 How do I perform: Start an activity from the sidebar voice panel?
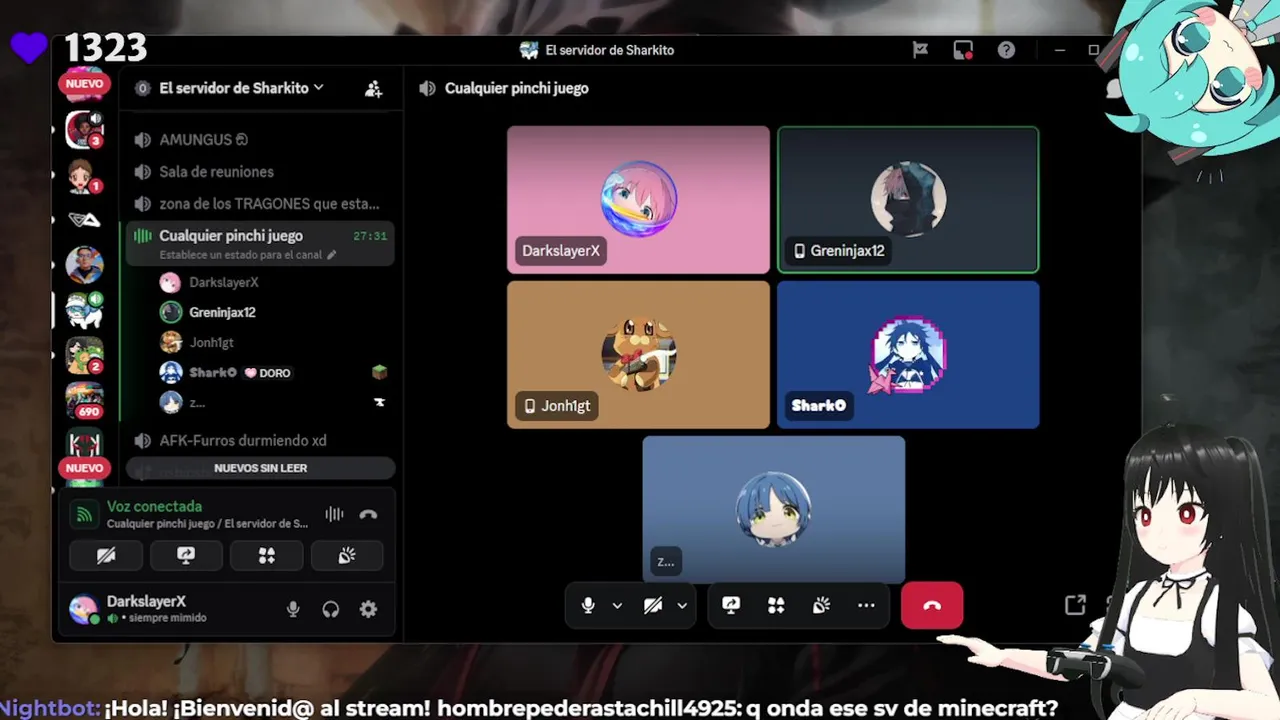266,556
